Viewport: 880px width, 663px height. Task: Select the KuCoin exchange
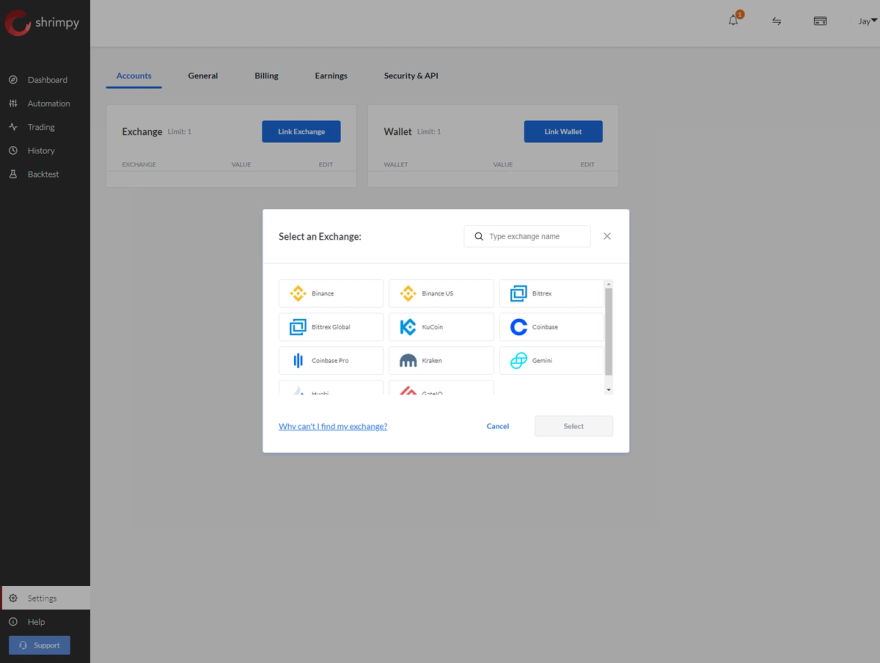[x=441, y=327]
